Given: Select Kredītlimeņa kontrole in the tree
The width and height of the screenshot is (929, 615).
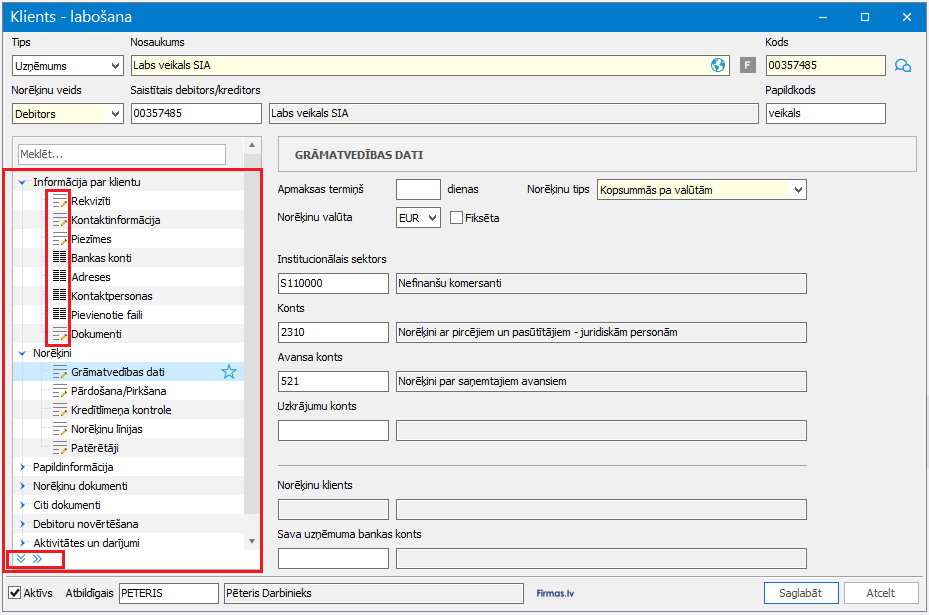Looking at the screenshot, I should tap(120, 410).
